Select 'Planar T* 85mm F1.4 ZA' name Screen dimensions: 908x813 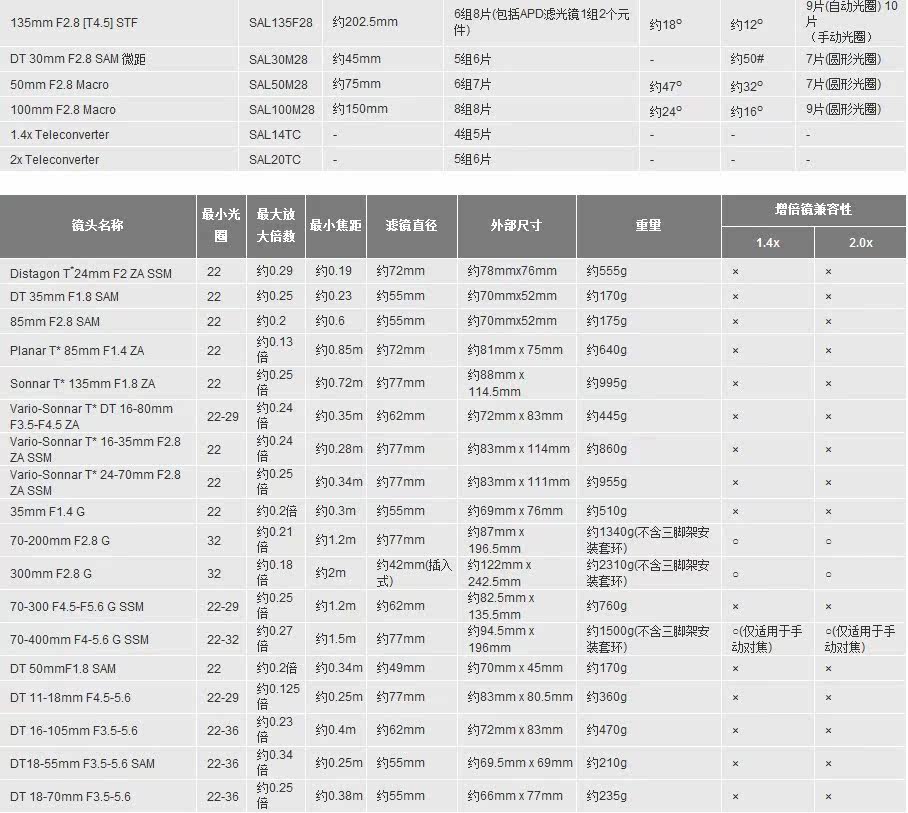coord(77,351)
